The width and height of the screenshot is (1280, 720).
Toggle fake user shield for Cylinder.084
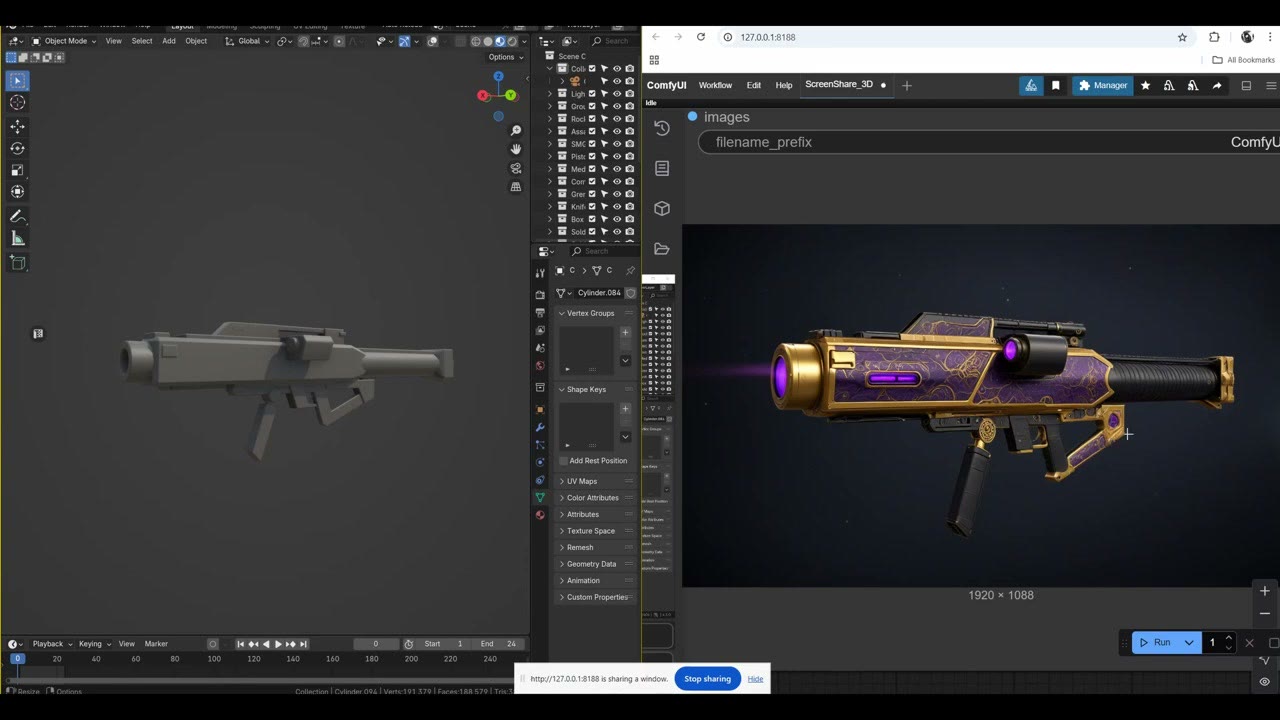(x=631, y=293)
